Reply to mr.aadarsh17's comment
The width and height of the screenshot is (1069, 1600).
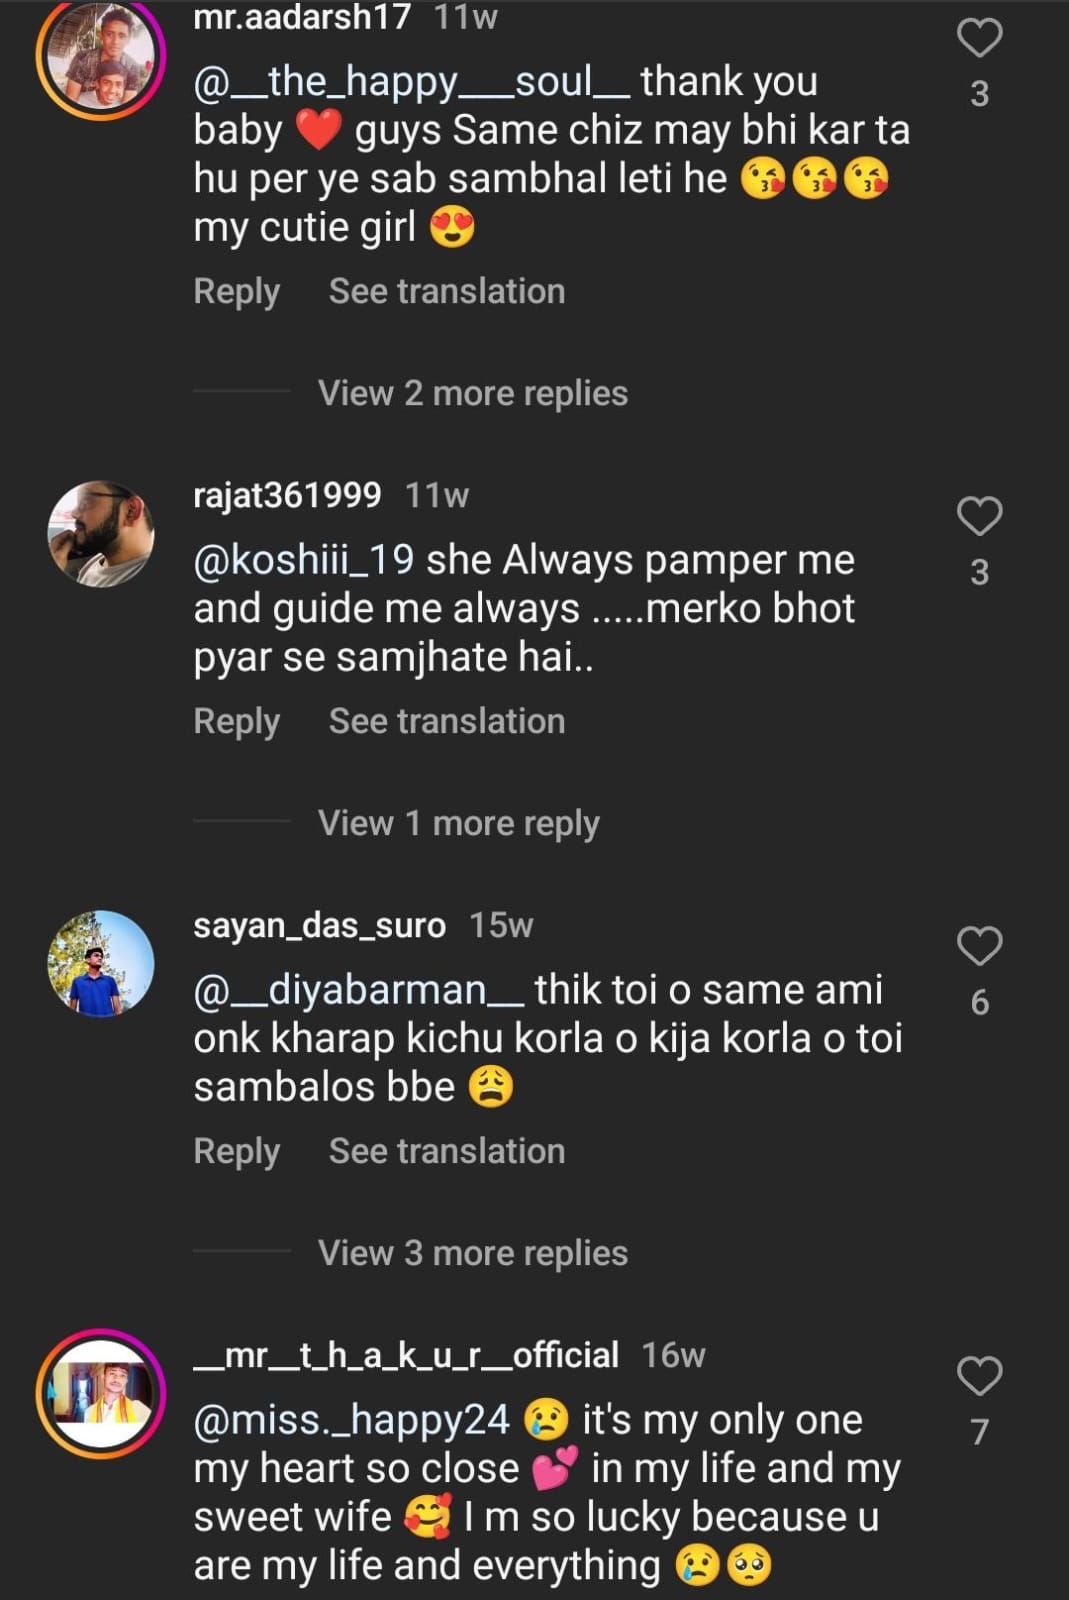coord(236,291)
